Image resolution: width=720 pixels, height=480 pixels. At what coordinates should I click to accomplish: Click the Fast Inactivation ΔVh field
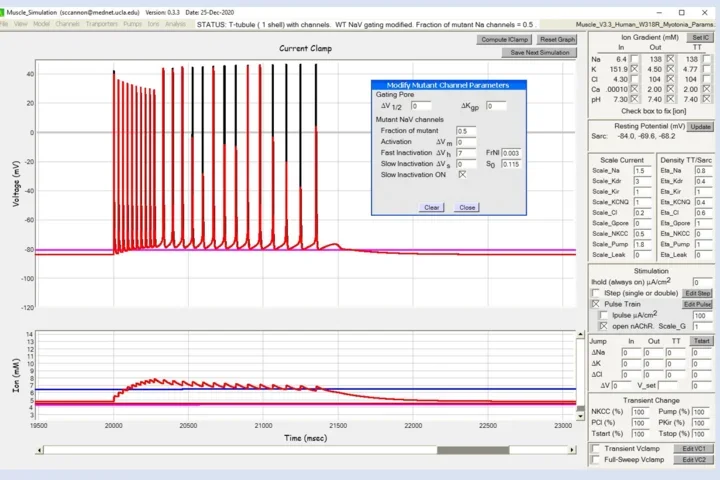(x=466, y=153)
